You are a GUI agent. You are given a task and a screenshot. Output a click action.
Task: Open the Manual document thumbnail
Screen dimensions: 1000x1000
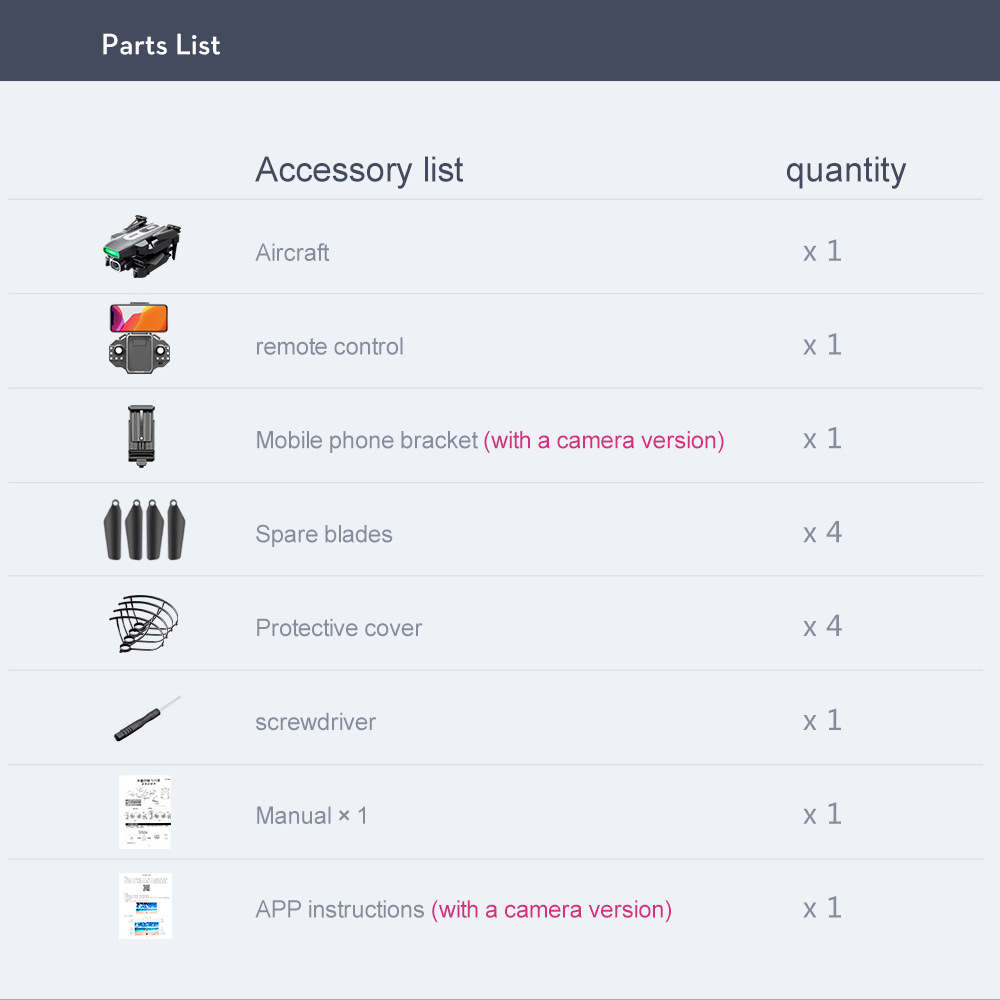(x=145, y=812)
